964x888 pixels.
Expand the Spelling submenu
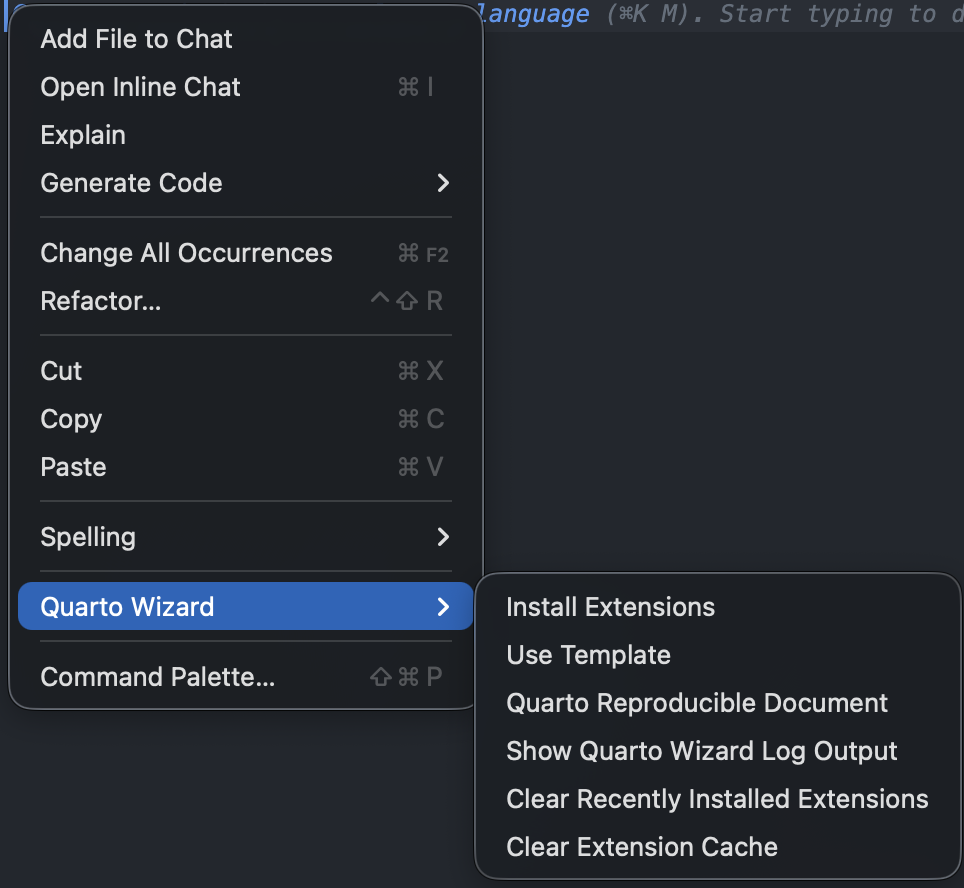[x=88, y=537]
